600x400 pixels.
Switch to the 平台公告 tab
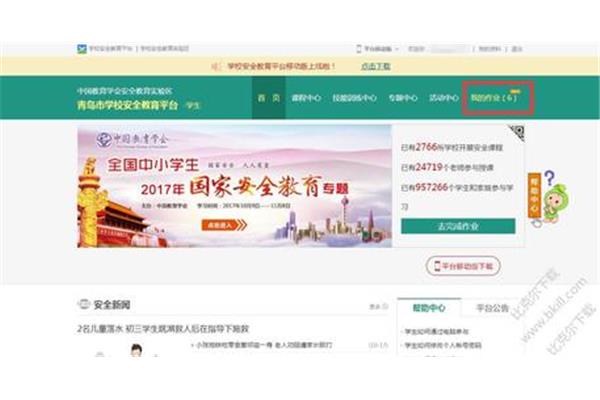492,308
